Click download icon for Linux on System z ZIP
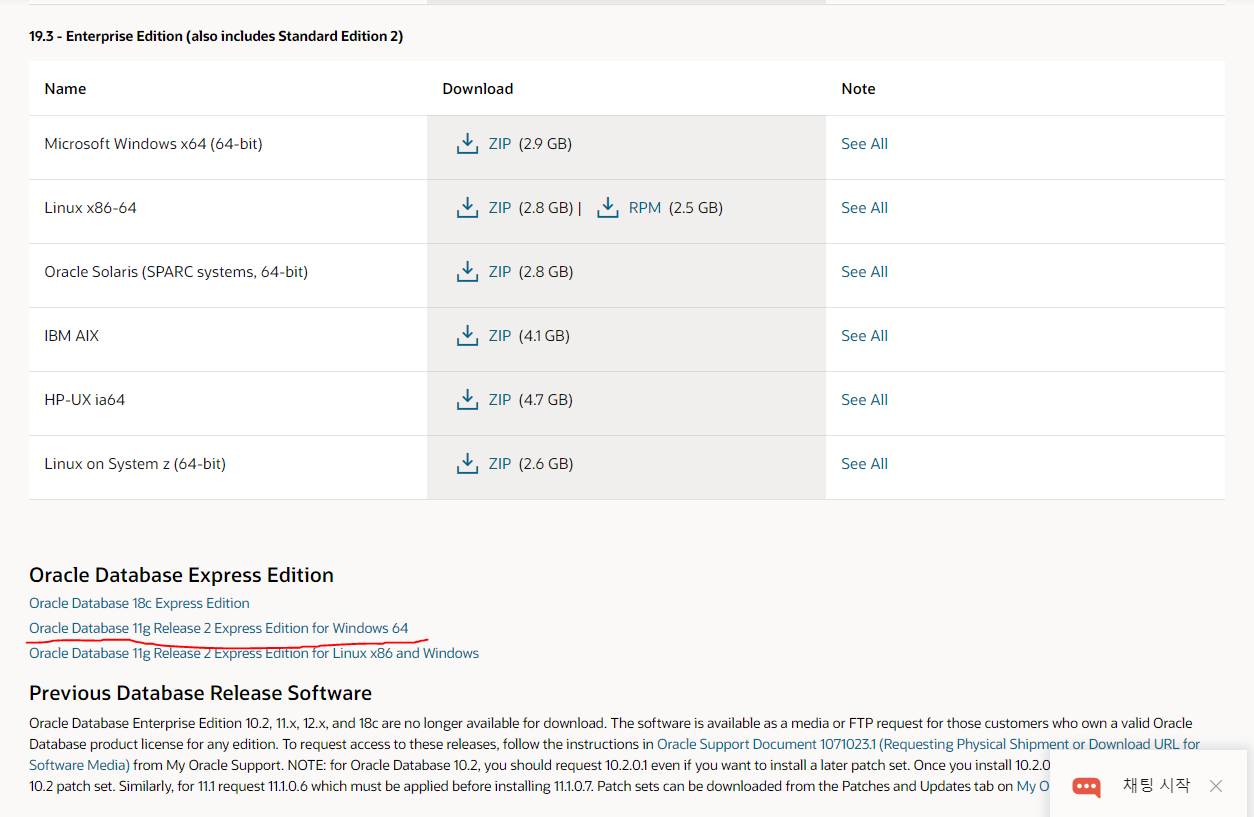 click(x=467, y=464)
